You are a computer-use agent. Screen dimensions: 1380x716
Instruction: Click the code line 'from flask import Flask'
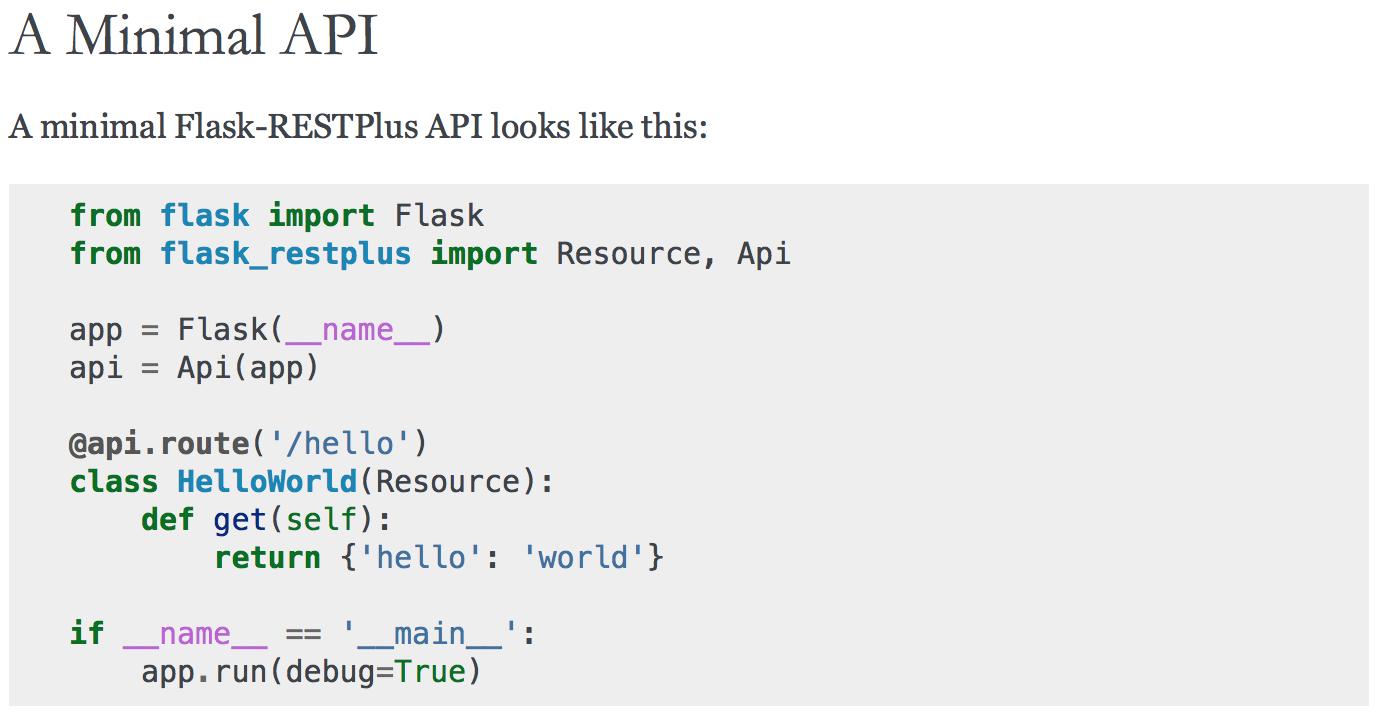[277, 215]
